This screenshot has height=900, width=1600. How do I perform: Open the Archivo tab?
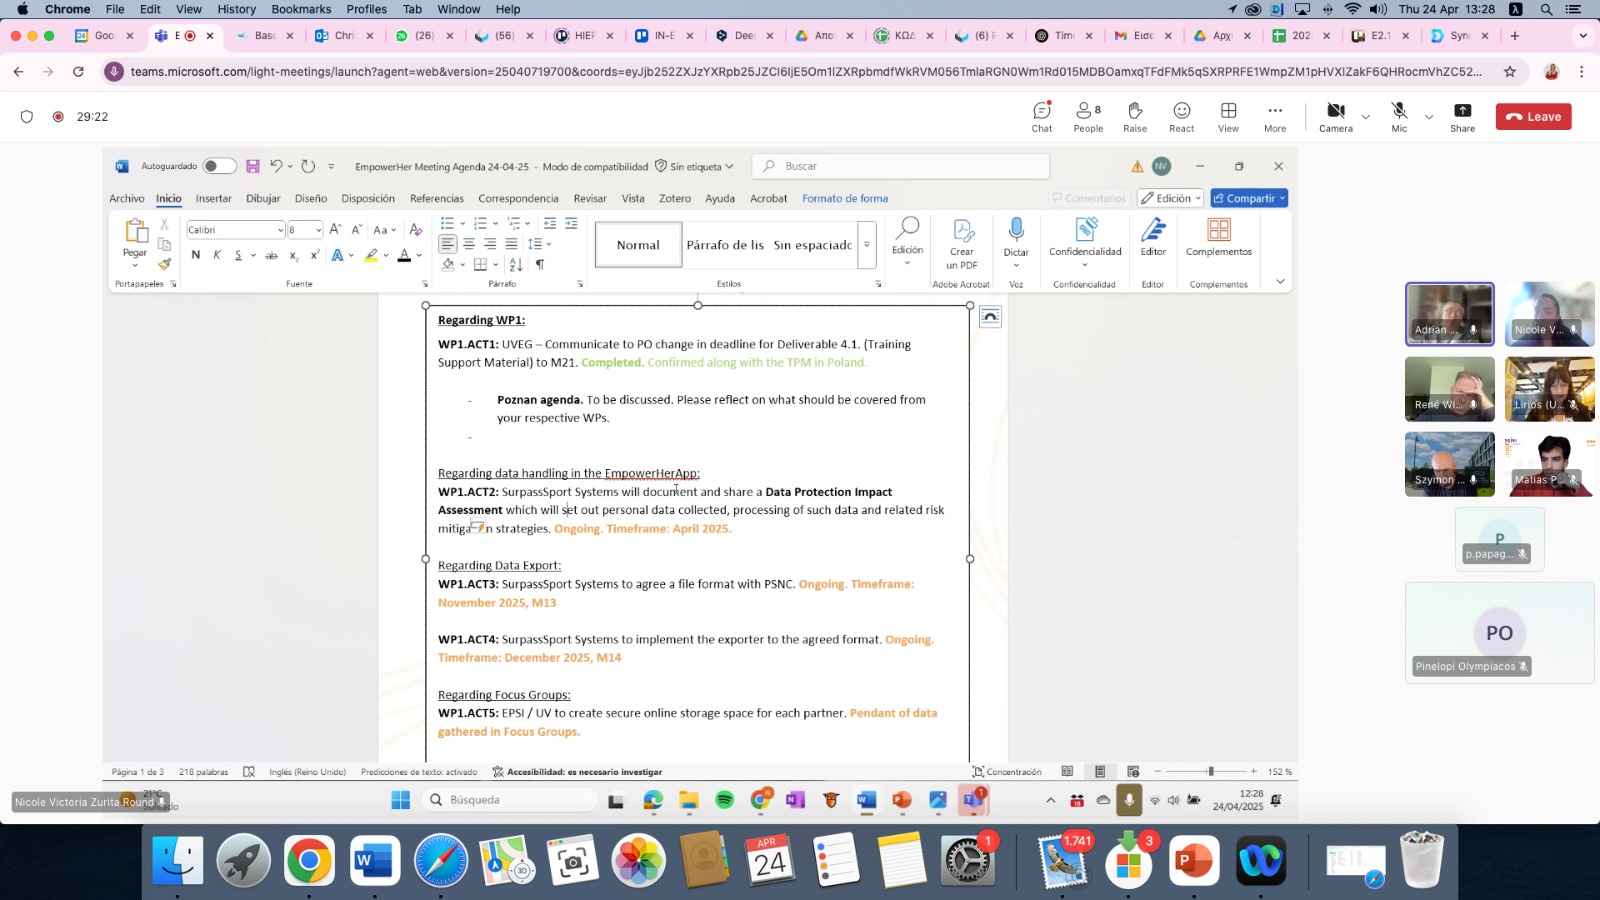point(127,198)
